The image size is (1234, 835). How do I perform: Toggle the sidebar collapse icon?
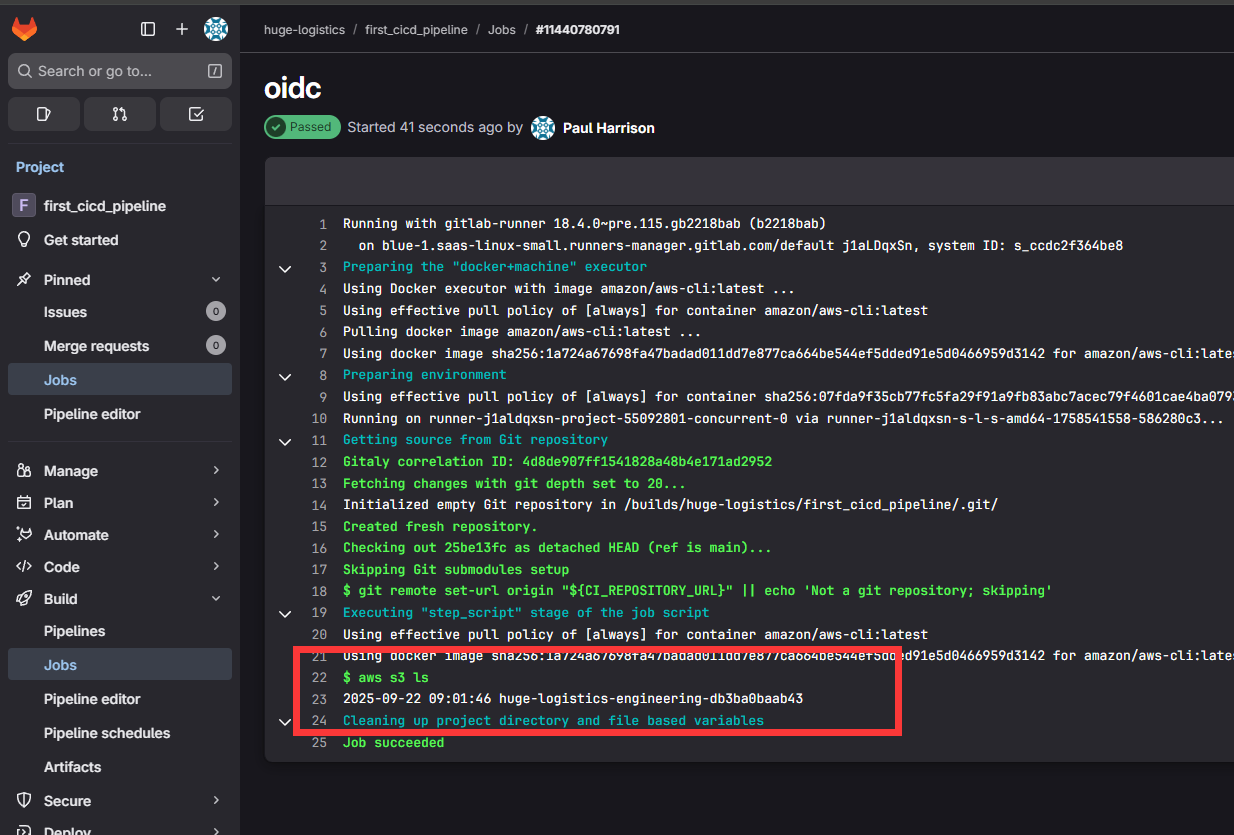[x=148, y=29]
